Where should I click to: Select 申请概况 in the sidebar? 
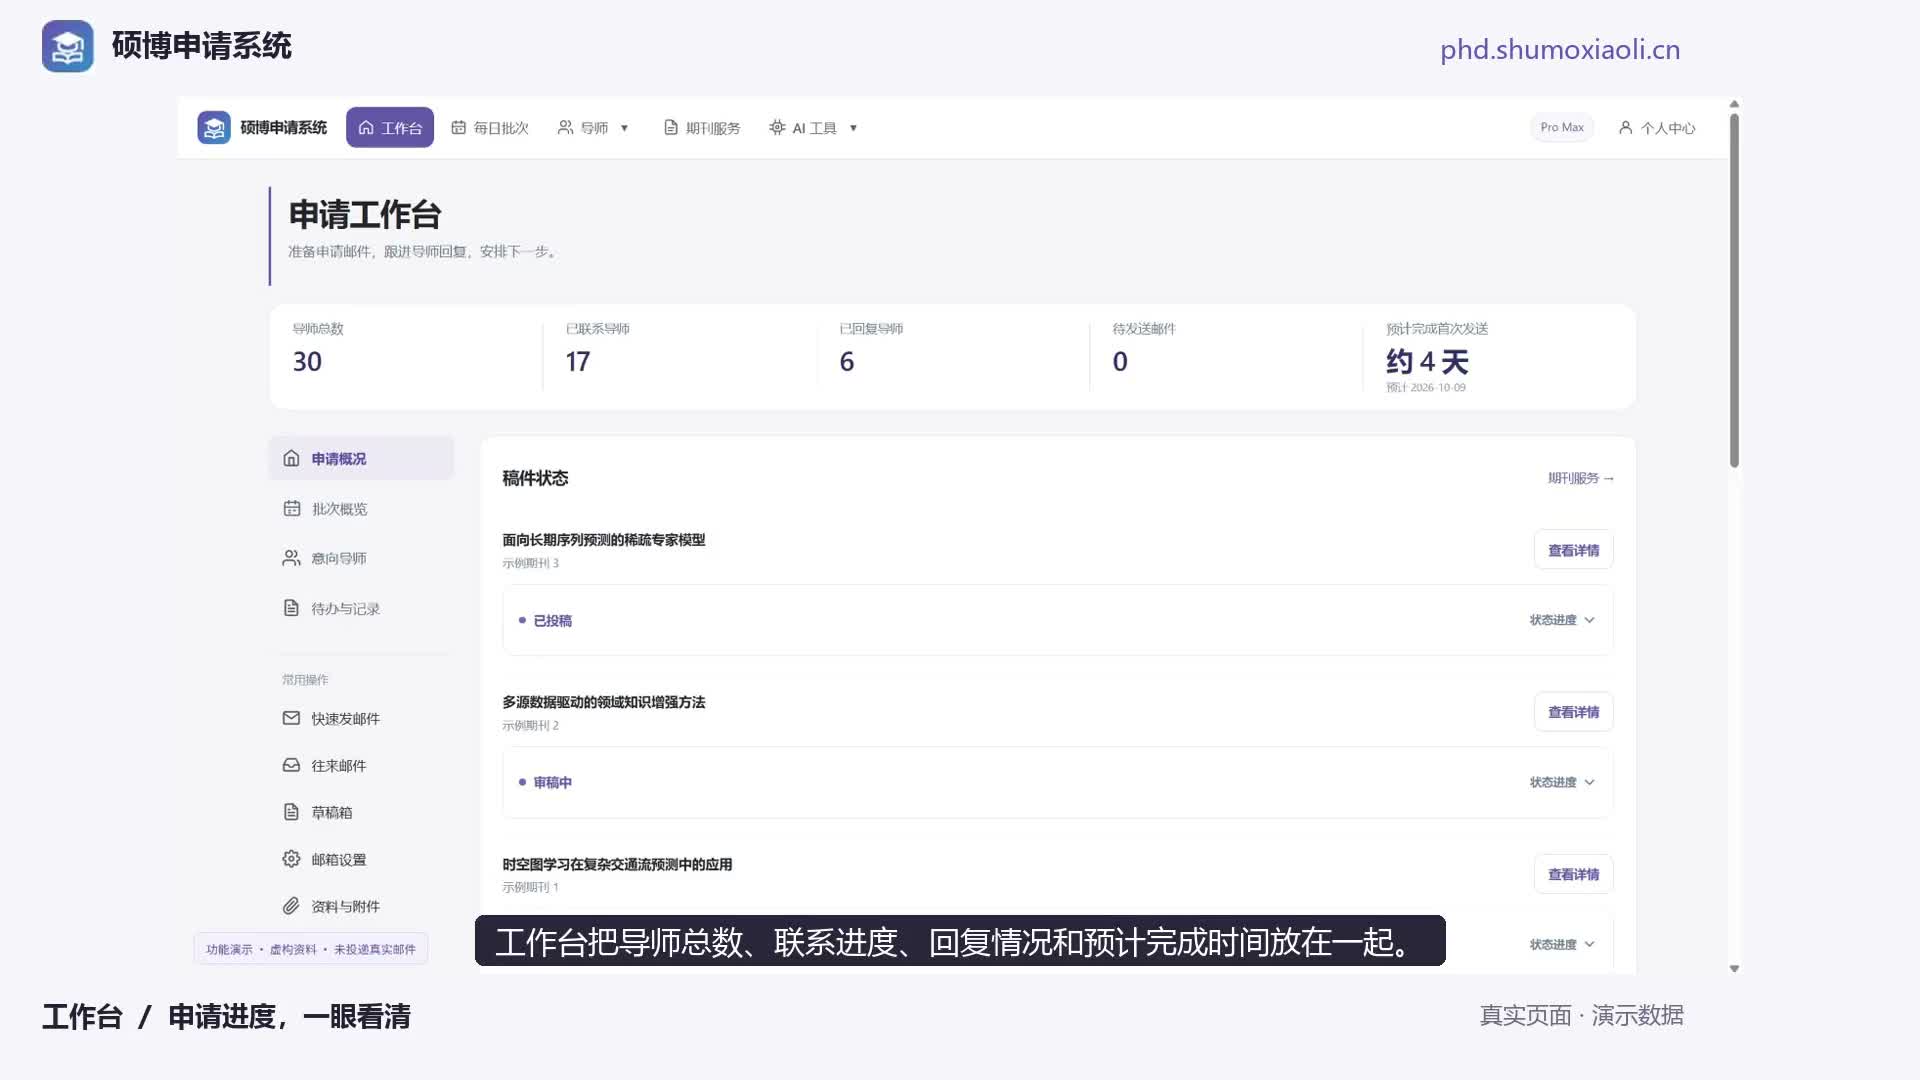tap(361, 458)
